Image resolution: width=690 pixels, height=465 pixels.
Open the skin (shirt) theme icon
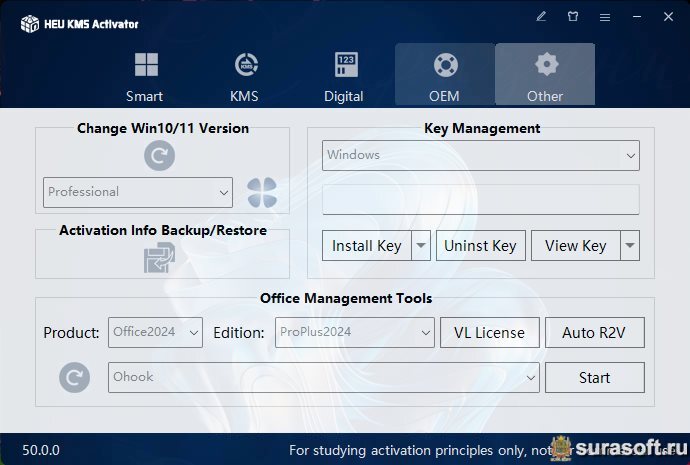[x=573, y=17]
